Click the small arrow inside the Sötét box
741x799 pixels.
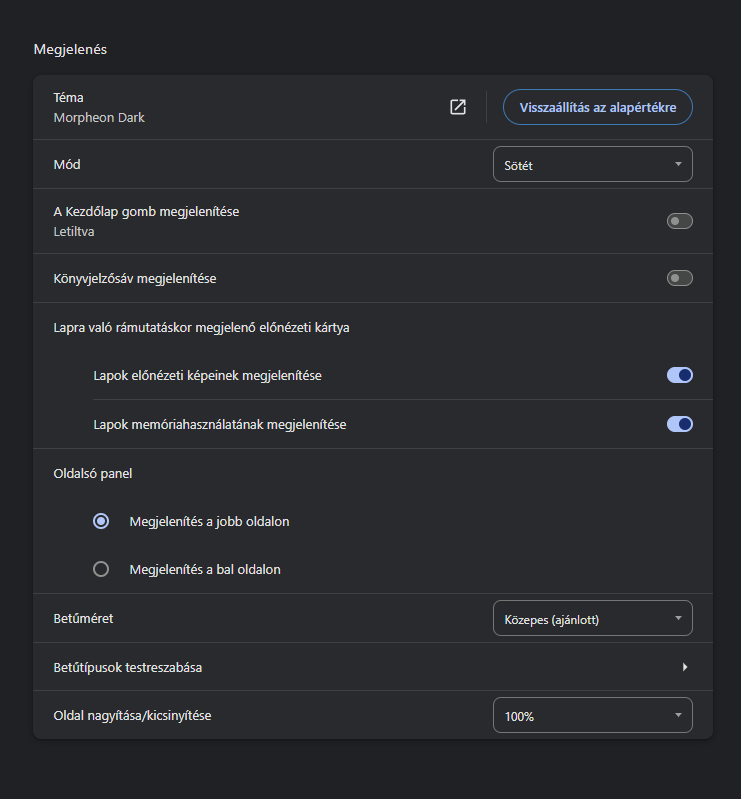(678, 164)
